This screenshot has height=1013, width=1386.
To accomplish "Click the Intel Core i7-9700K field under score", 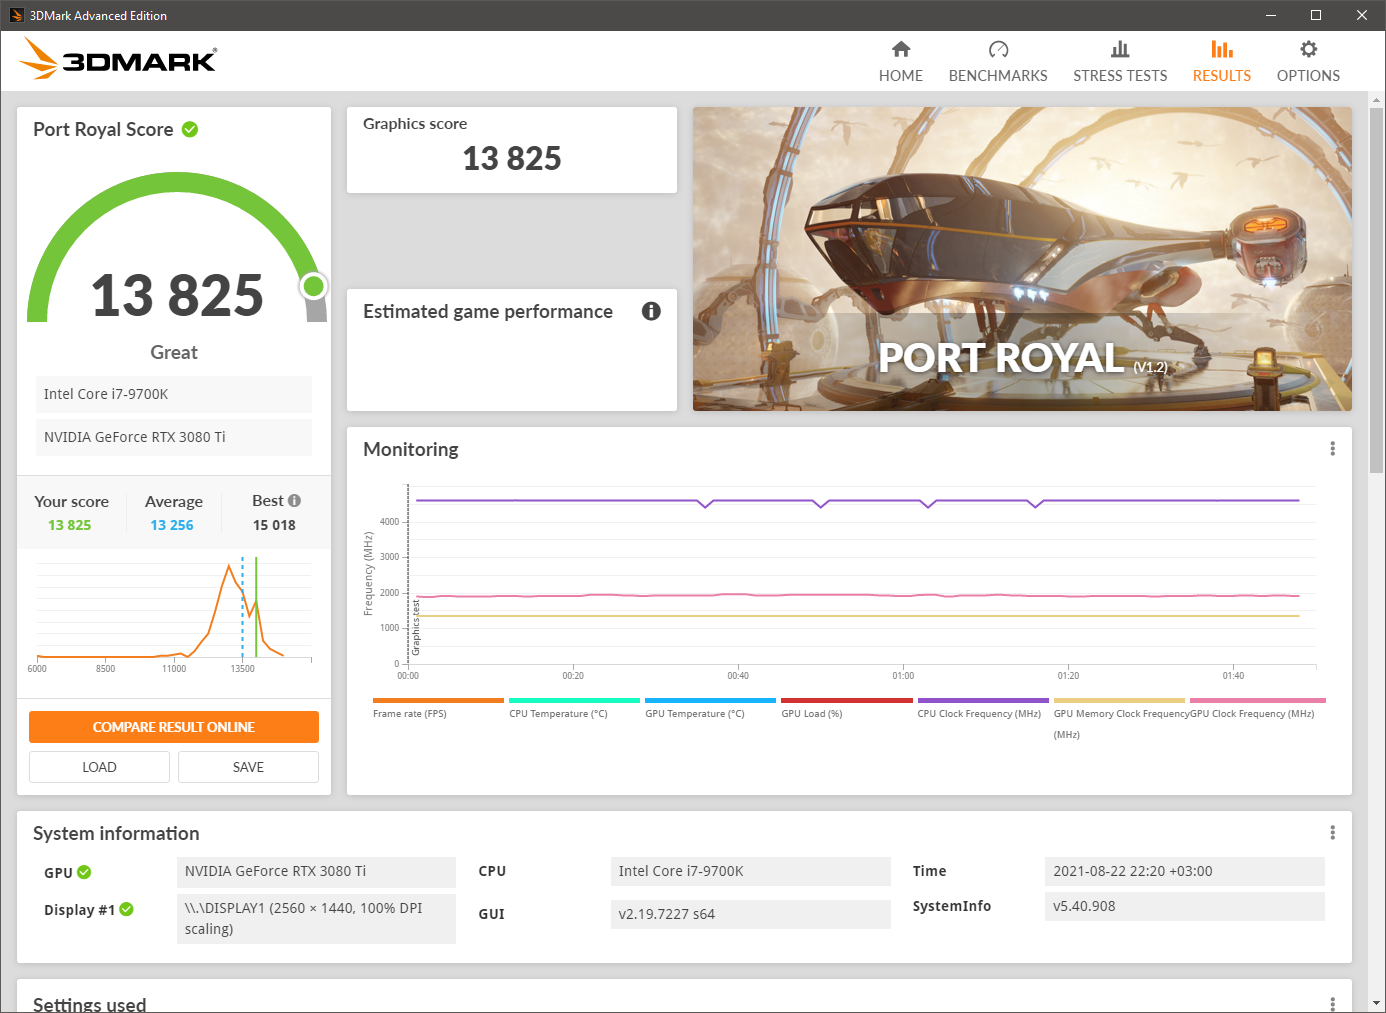I will tap(174, 394).
